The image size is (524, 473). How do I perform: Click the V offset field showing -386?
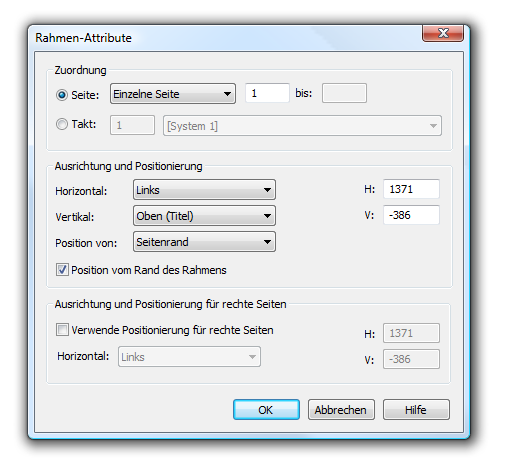pos(411,215)
